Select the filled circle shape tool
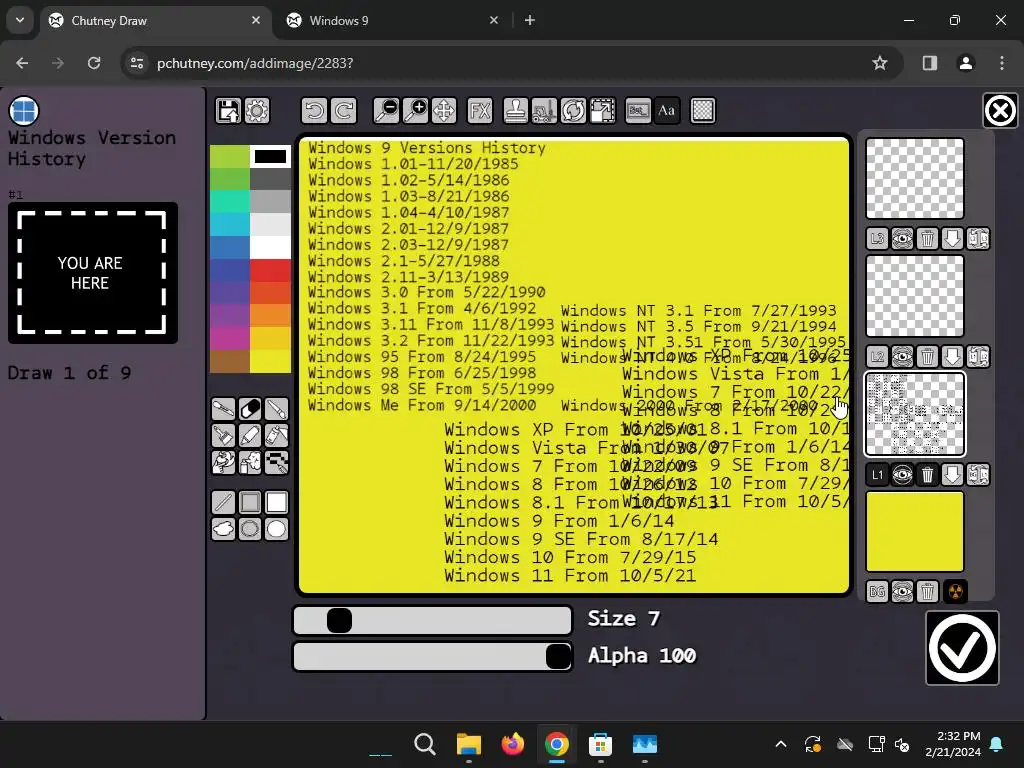1024x768 pixels. [277, 529]
